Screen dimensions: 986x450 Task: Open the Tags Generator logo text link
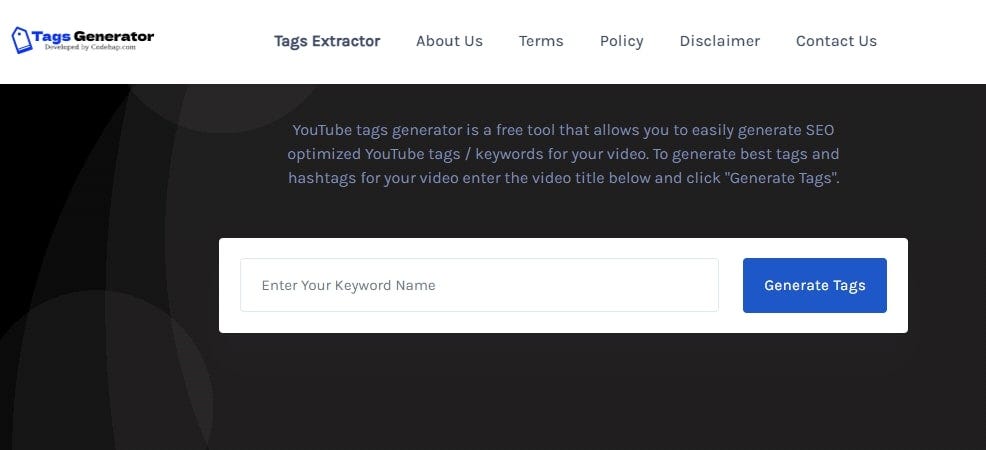93,36
